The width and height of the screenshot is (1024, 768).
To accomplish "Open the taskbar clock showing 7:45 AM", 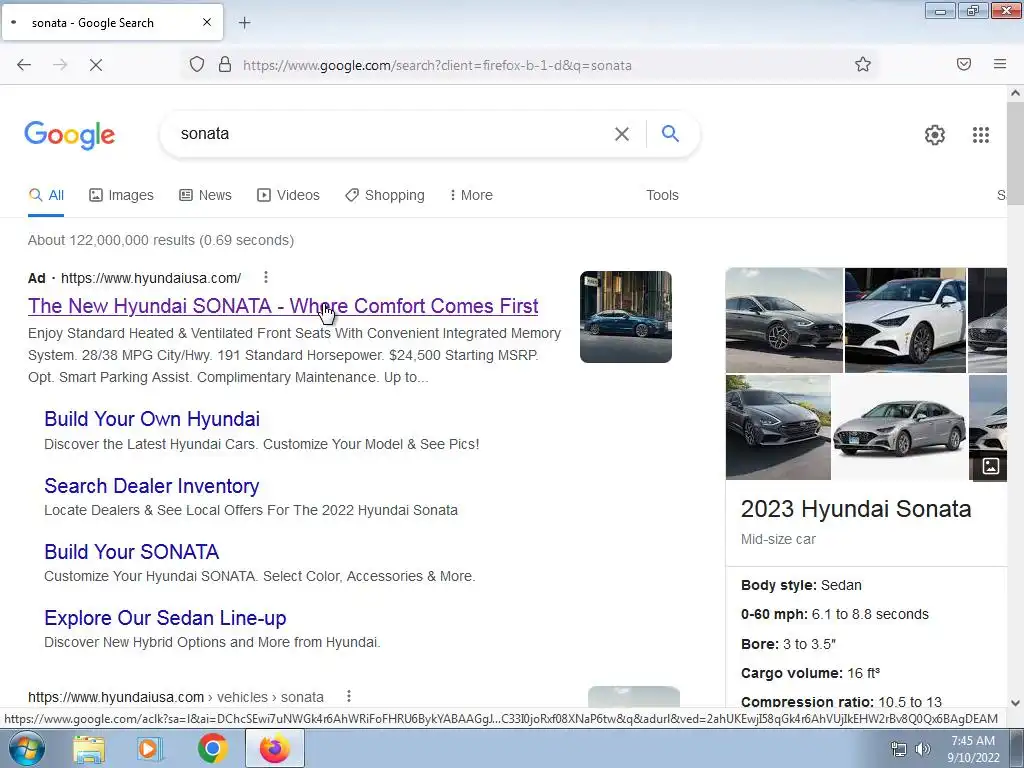I will pos(973,749).
